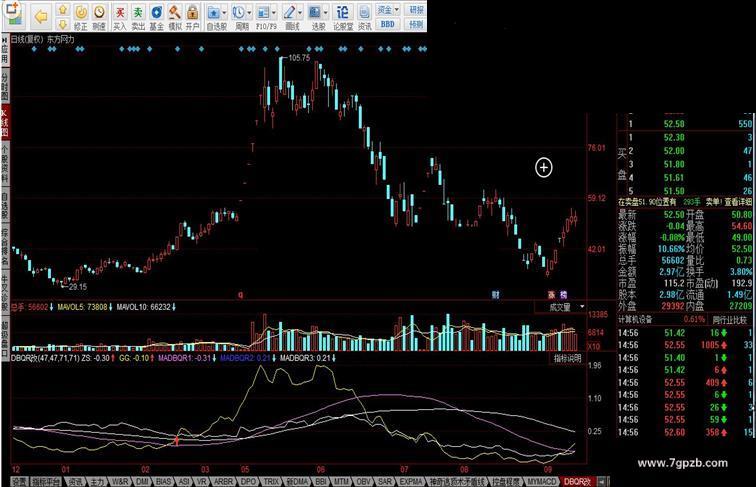Expand the 画线 dropdown arrow
The width and height of the screenshot is (756, 487).
300,13
